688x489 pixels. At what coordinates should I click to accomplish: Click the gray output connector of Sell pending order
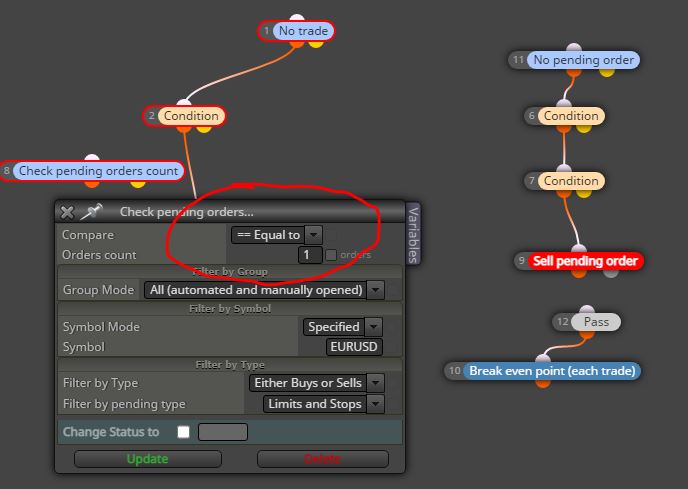pos(610,273)
